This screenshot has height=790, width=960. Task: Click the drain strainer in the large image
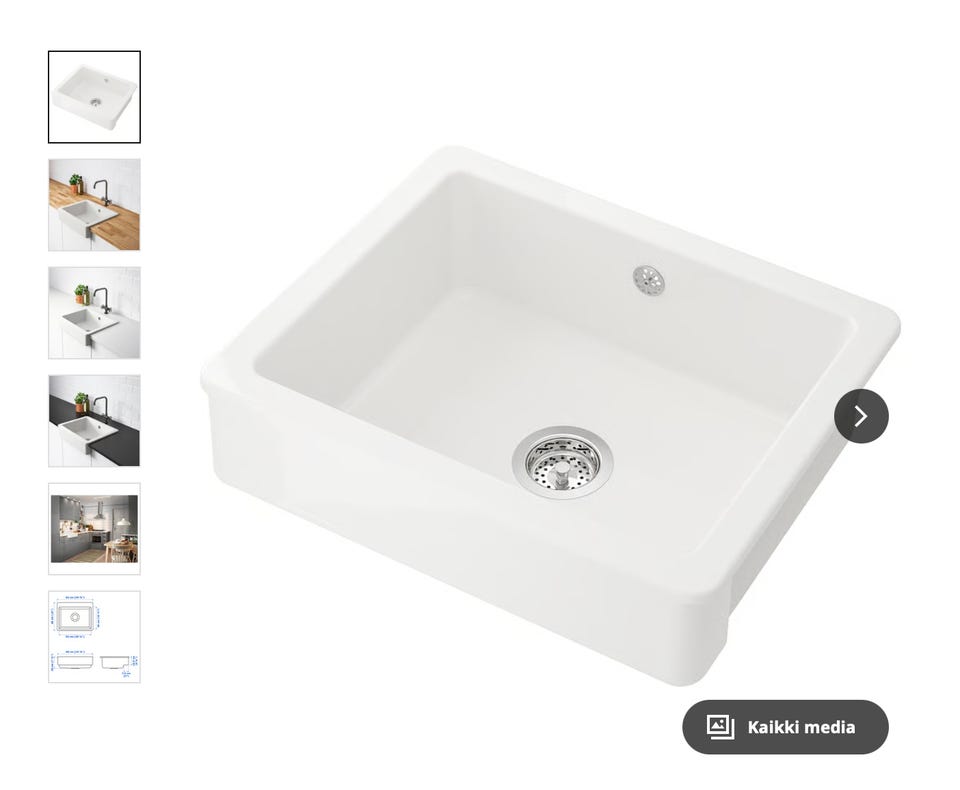(x=563, y=462)
